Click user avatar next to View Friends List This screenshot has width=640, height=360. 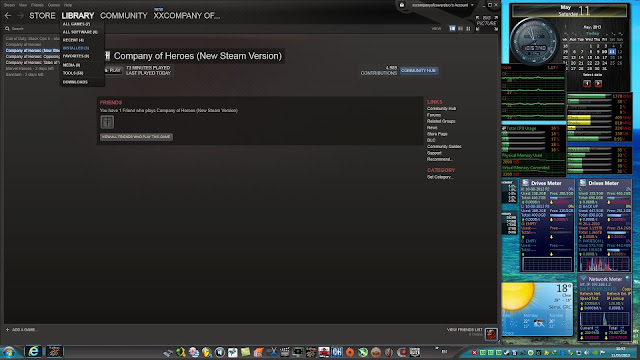[491, 334]
